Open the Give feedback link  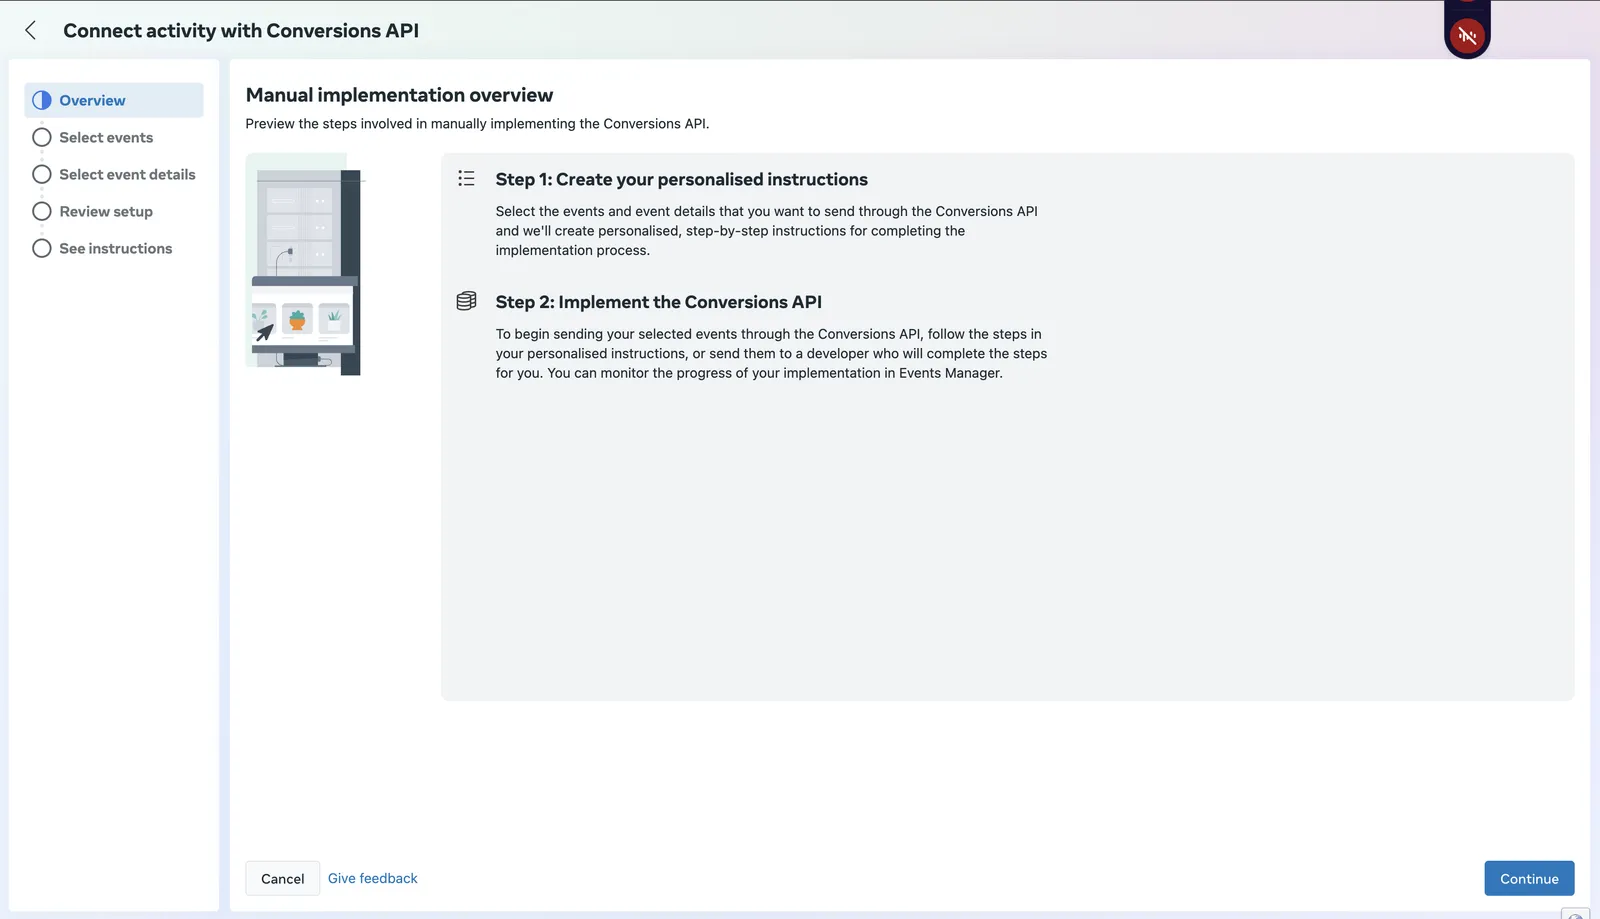373,878
